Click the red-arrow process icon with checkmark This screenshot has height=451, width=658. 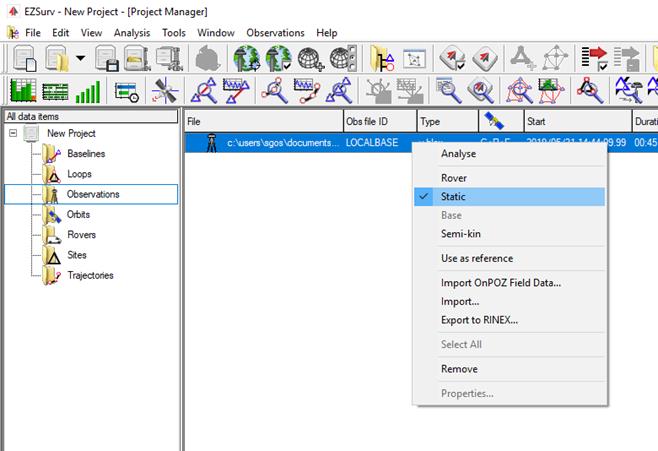click(x=452, y=58)
